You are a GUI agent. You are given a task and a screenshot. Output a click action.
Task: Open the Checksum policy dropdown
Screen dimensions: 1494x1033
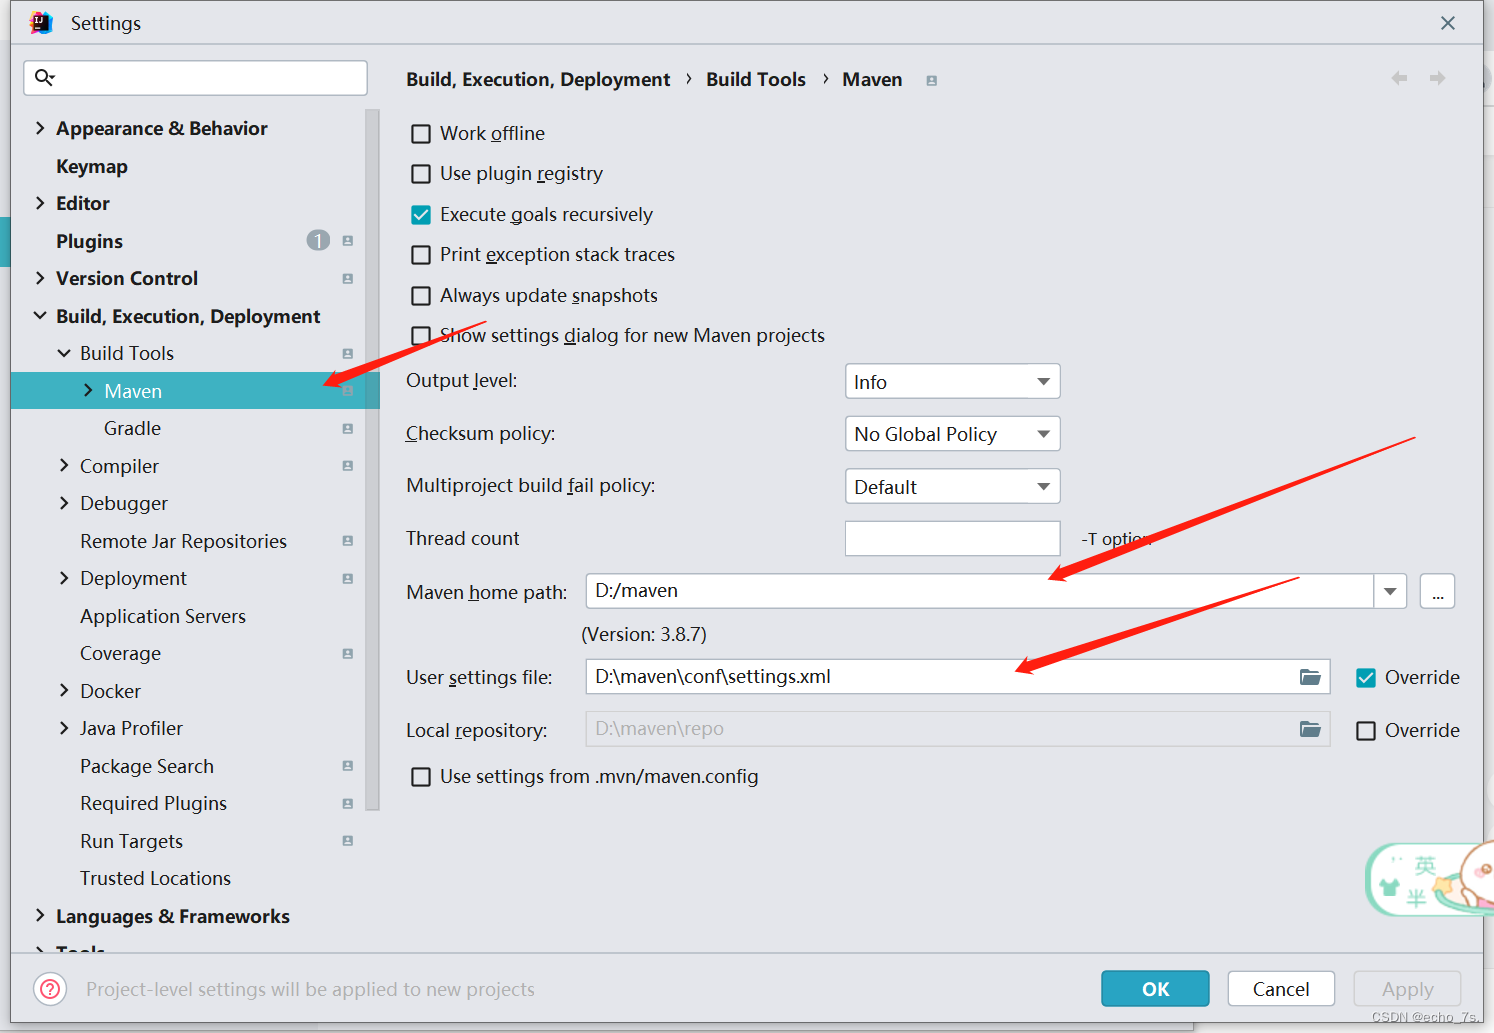pos(952,434)
